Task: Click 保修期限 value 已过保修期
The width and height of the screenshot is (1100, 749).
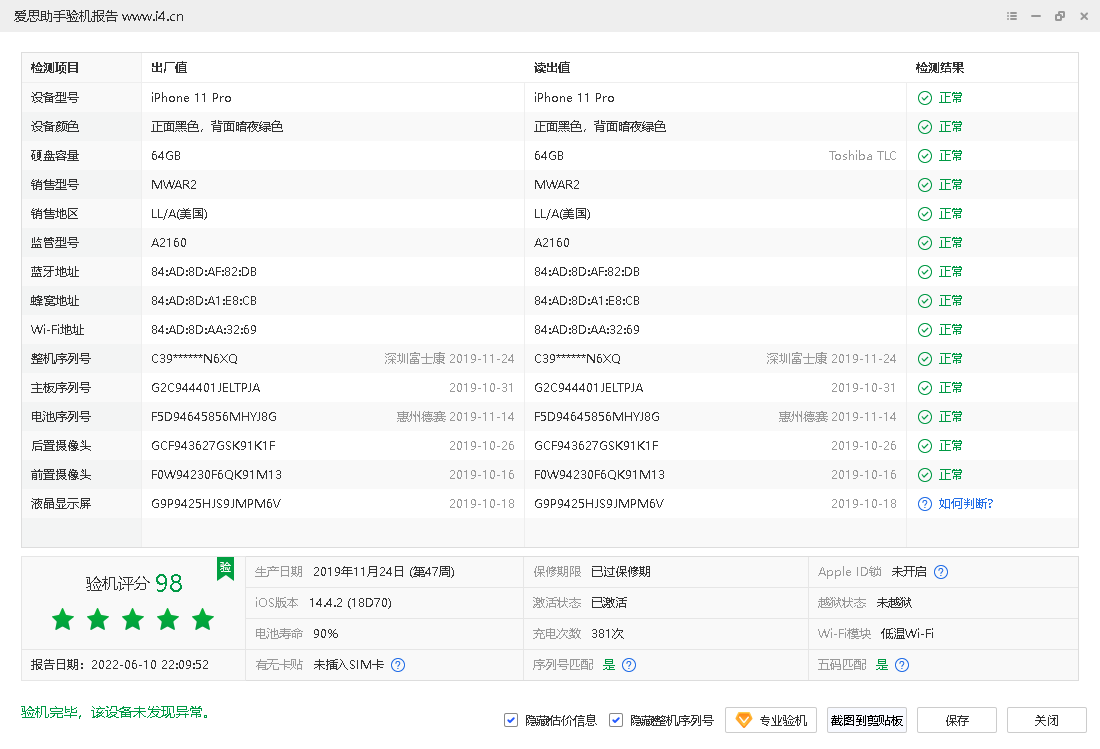Action: pyautogui.click(x=621, y=572)
